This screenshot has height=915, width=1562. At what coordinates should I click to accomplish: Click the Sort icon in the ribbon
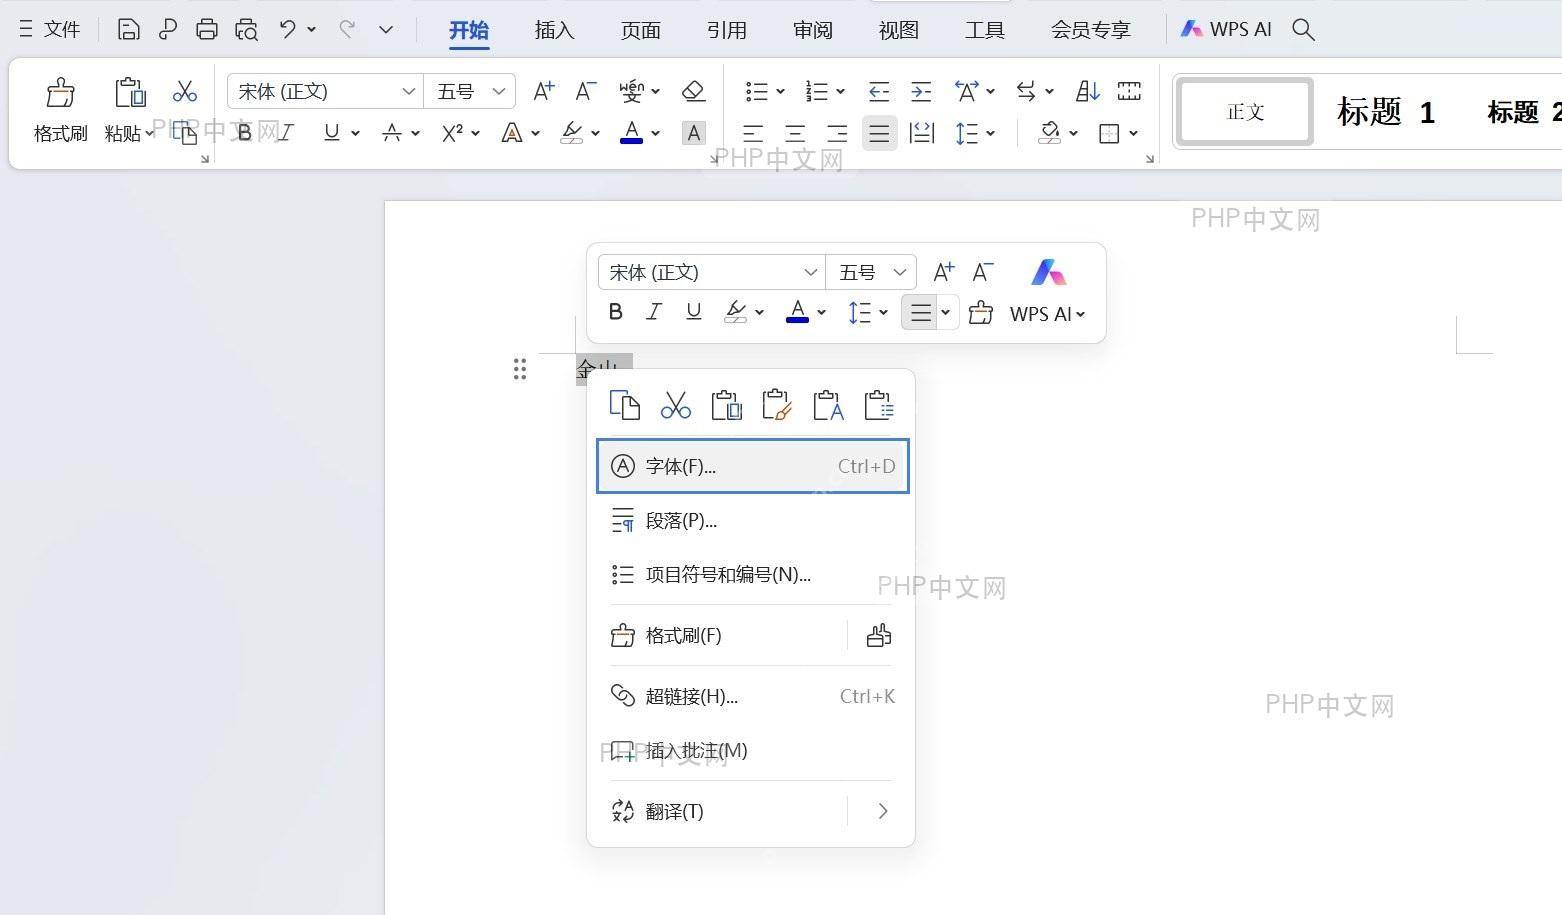click(1087, 91)
